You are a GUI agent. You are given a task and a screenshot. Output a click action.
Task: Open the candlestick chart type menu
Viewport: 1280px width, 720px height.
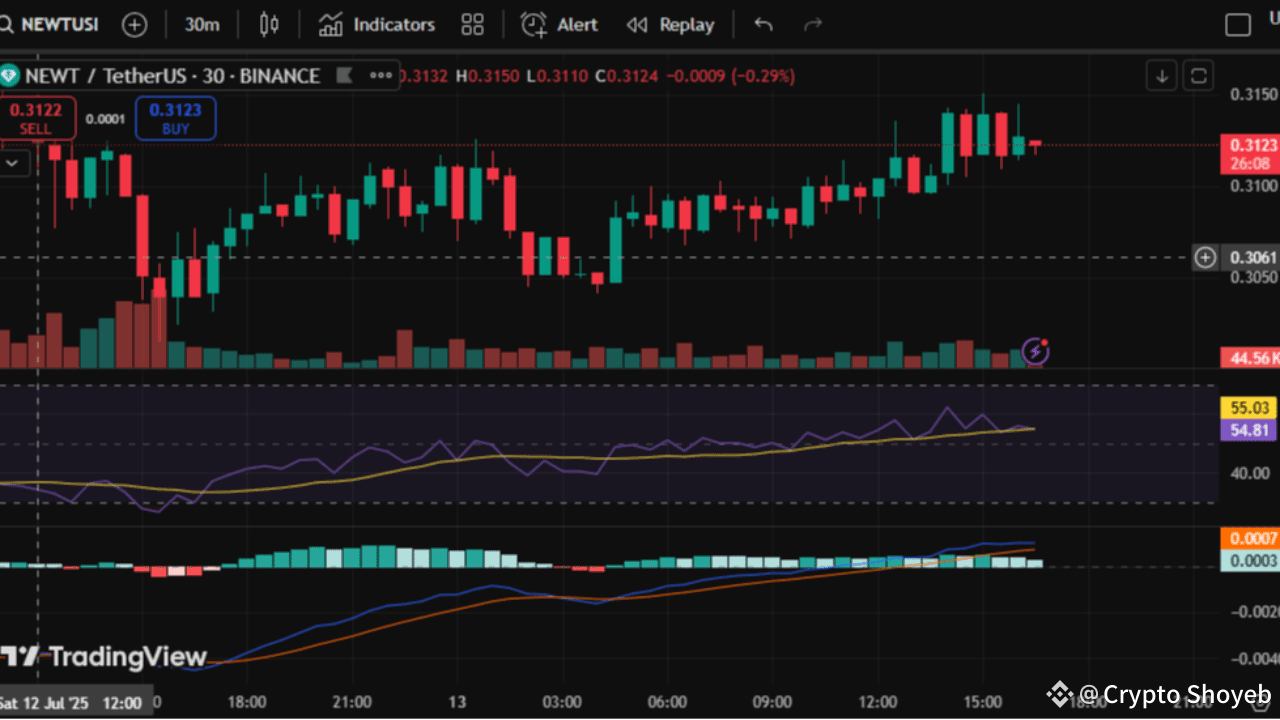click(x=269, y=24)
